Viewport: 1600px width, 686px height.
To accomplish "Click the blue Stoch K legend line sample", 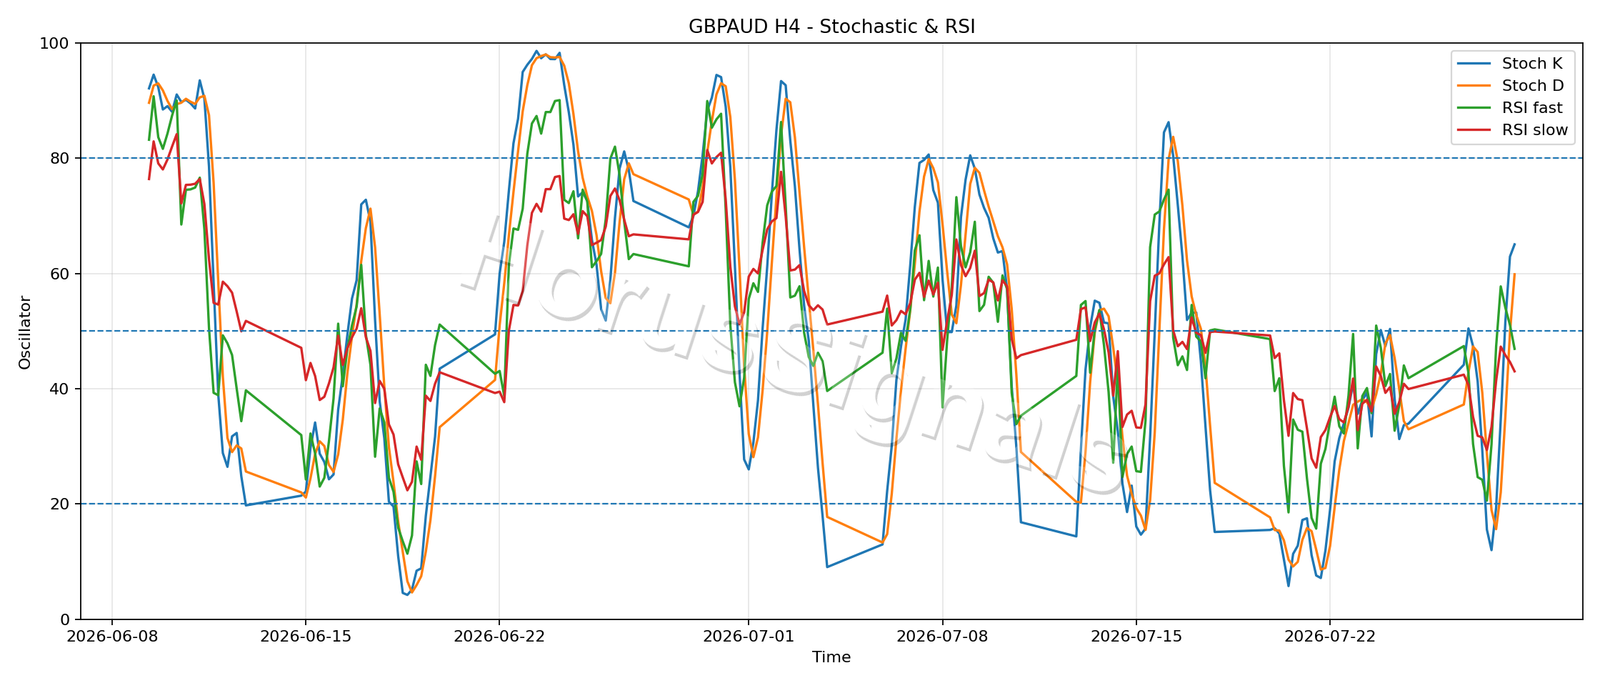I will (1476, 64).
